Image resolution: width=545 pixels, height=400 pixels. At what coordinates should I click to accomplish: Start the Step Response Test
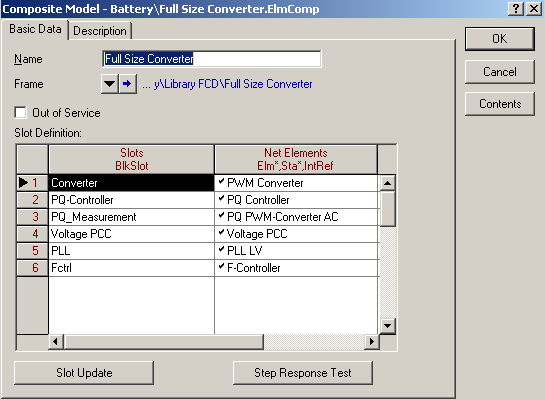(x=303, y=373)
